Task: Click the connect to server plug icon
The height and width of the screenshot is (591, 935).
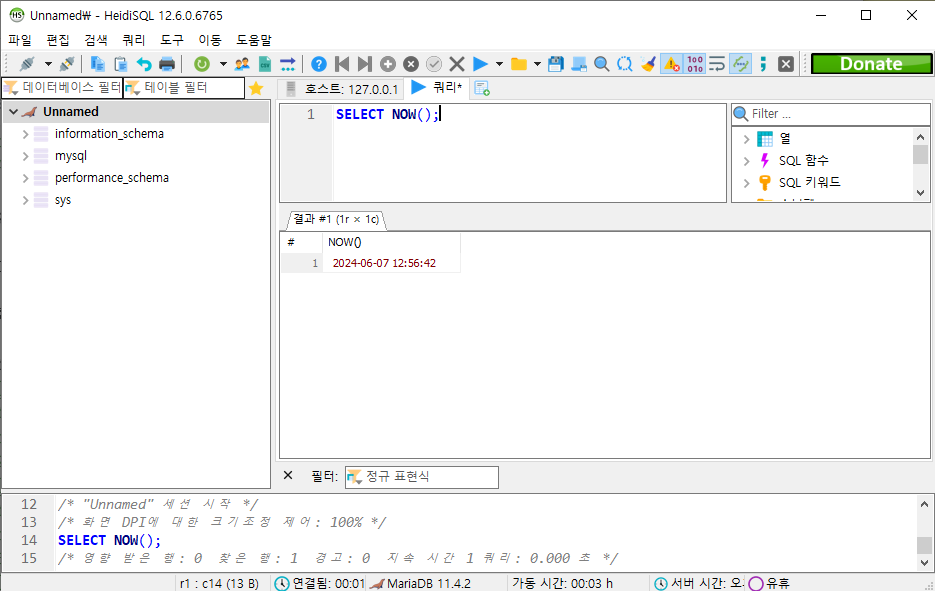Action: (27, 64)
